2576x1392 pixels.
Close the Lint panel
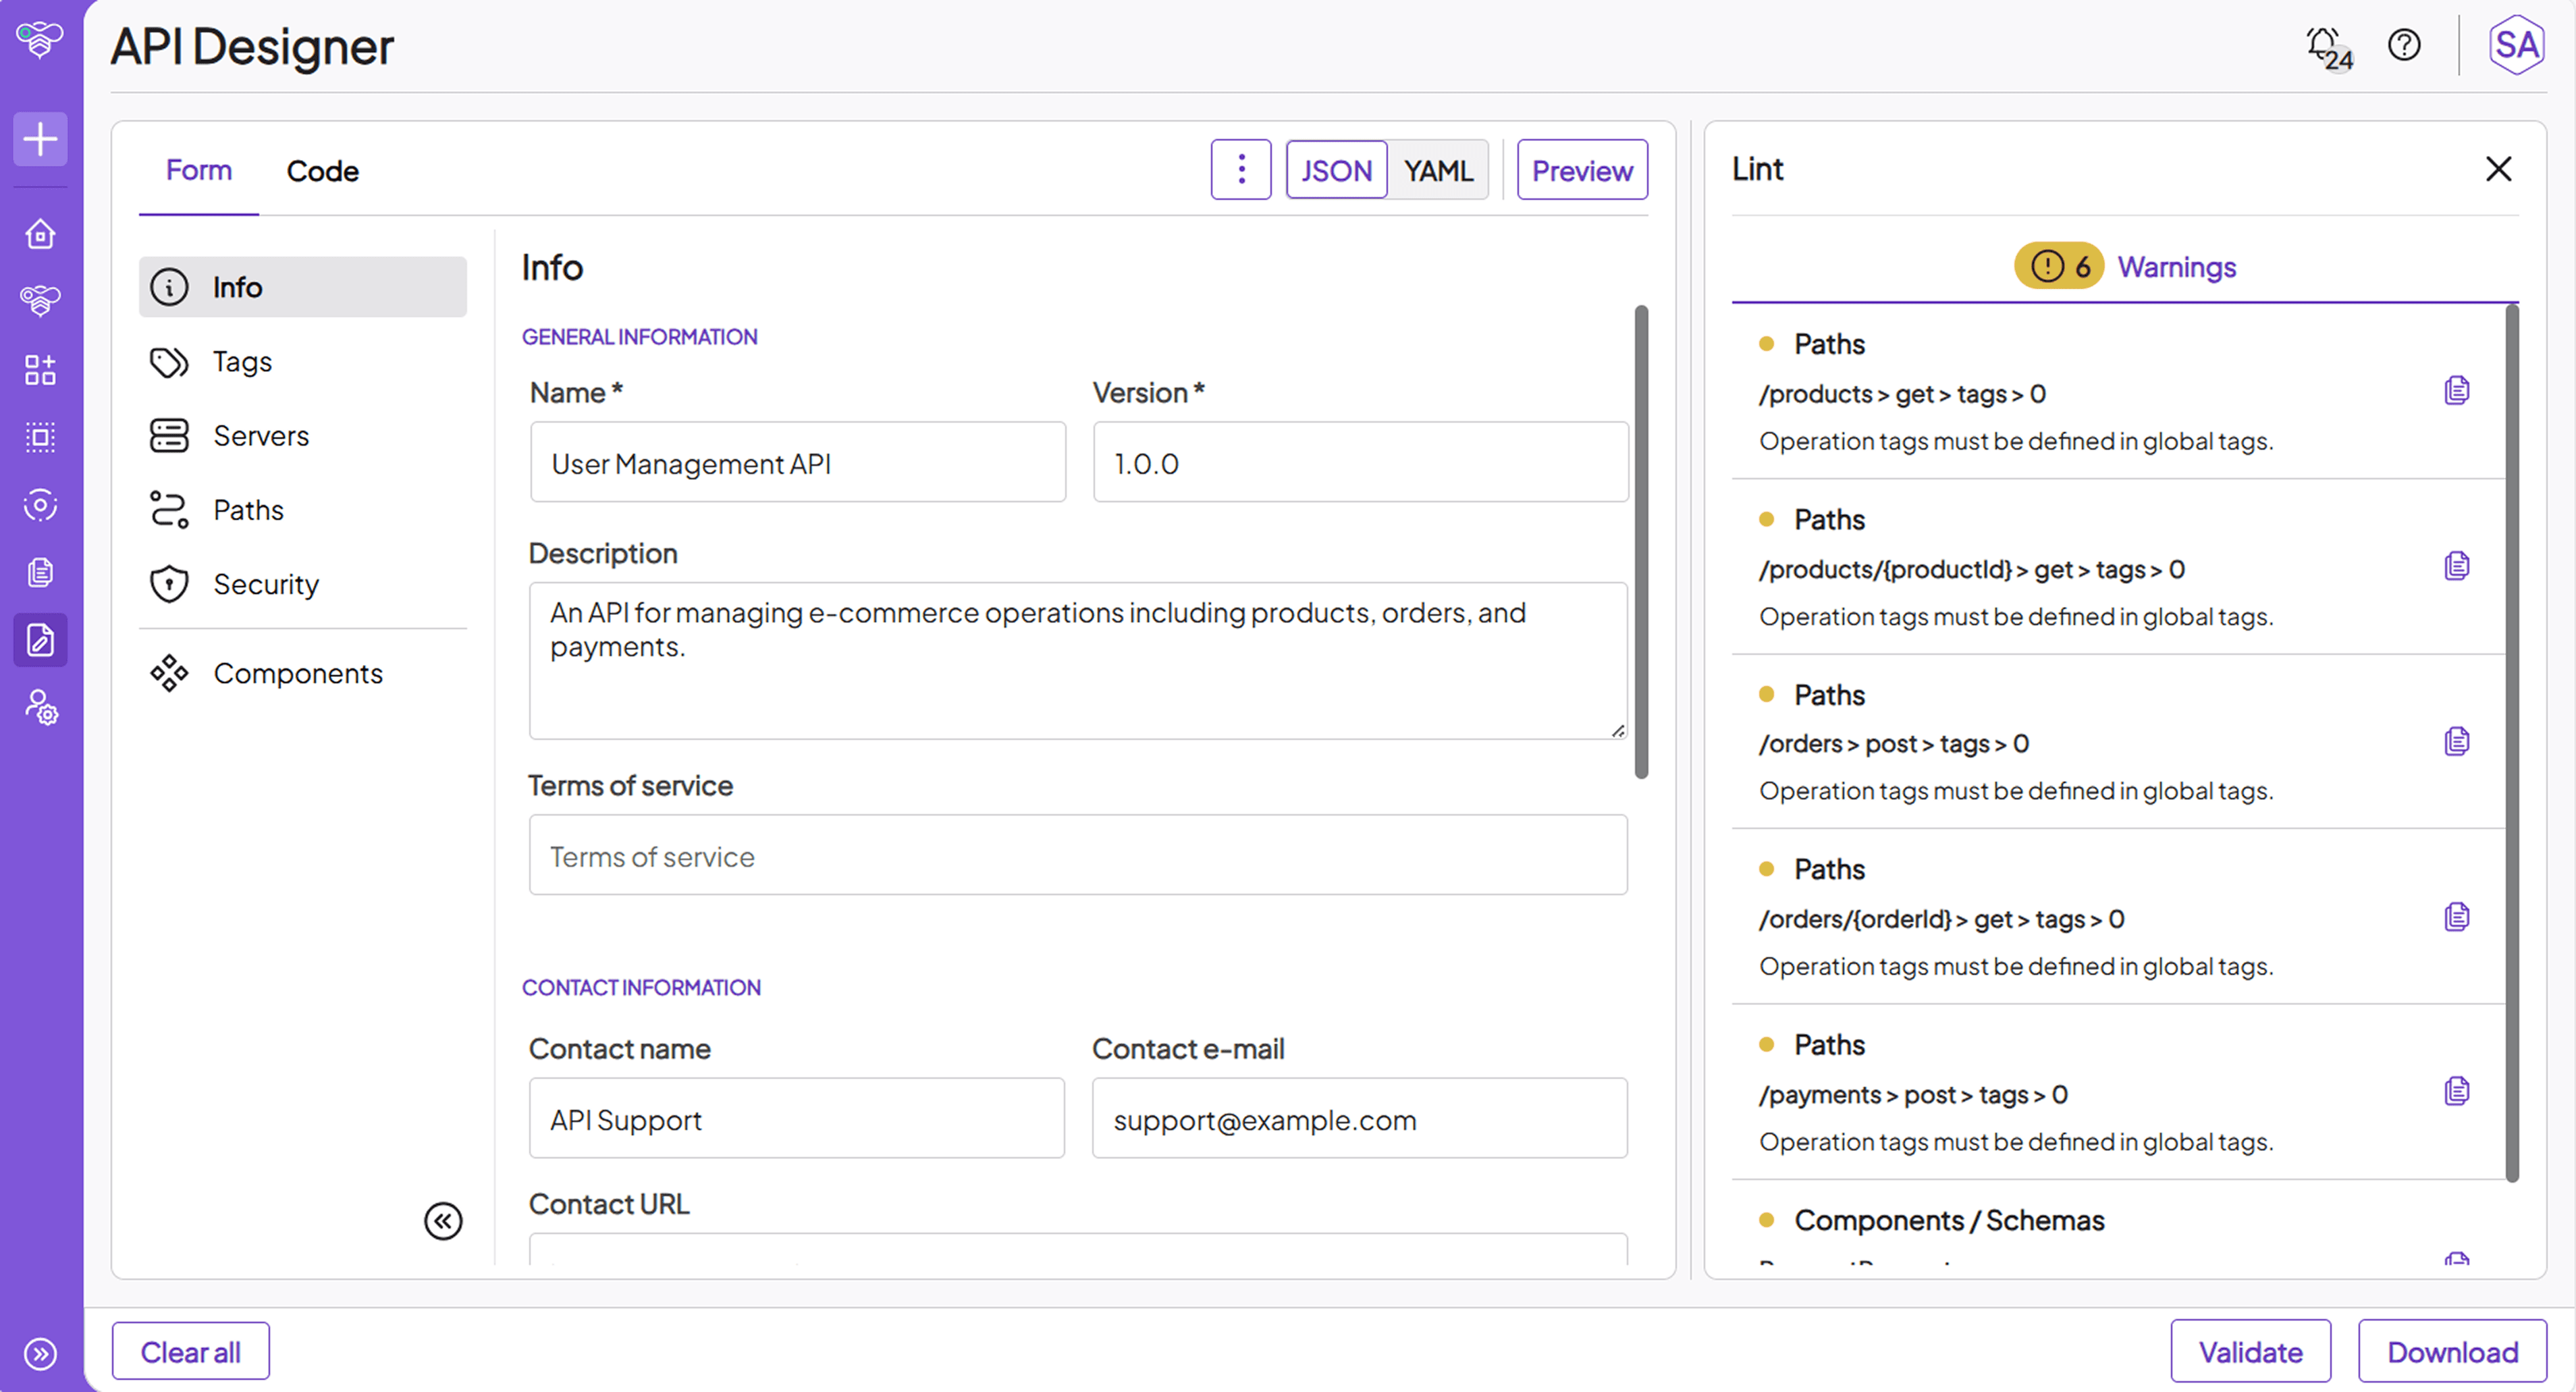pyautogui.click(x=2498, y=169)
